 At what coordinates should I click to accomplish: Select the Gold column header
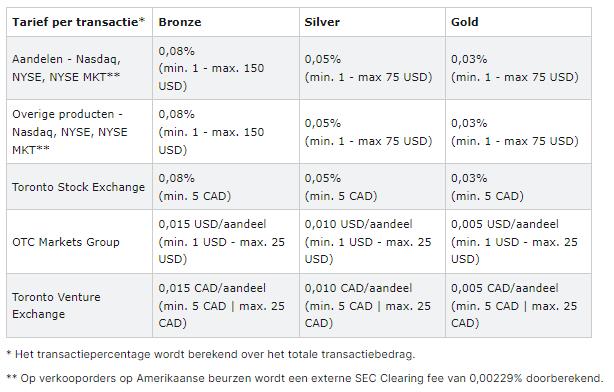(x=464, y=22)
